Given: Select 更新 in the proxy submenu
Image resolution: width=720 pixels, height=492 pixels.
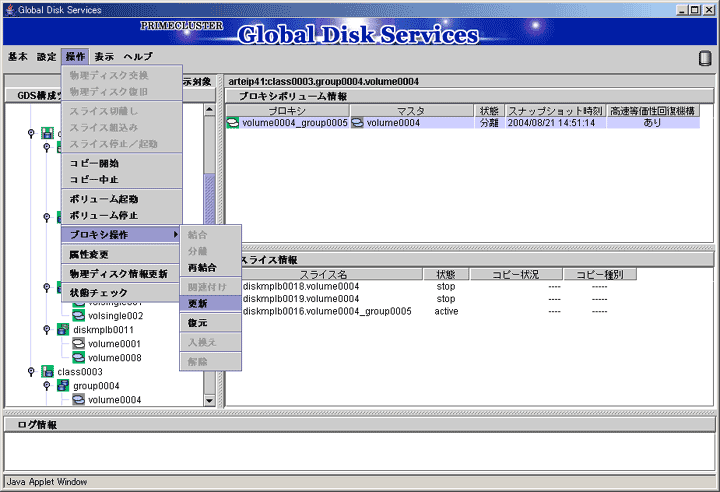Looking at the screenshot, I should pos(210,304).
